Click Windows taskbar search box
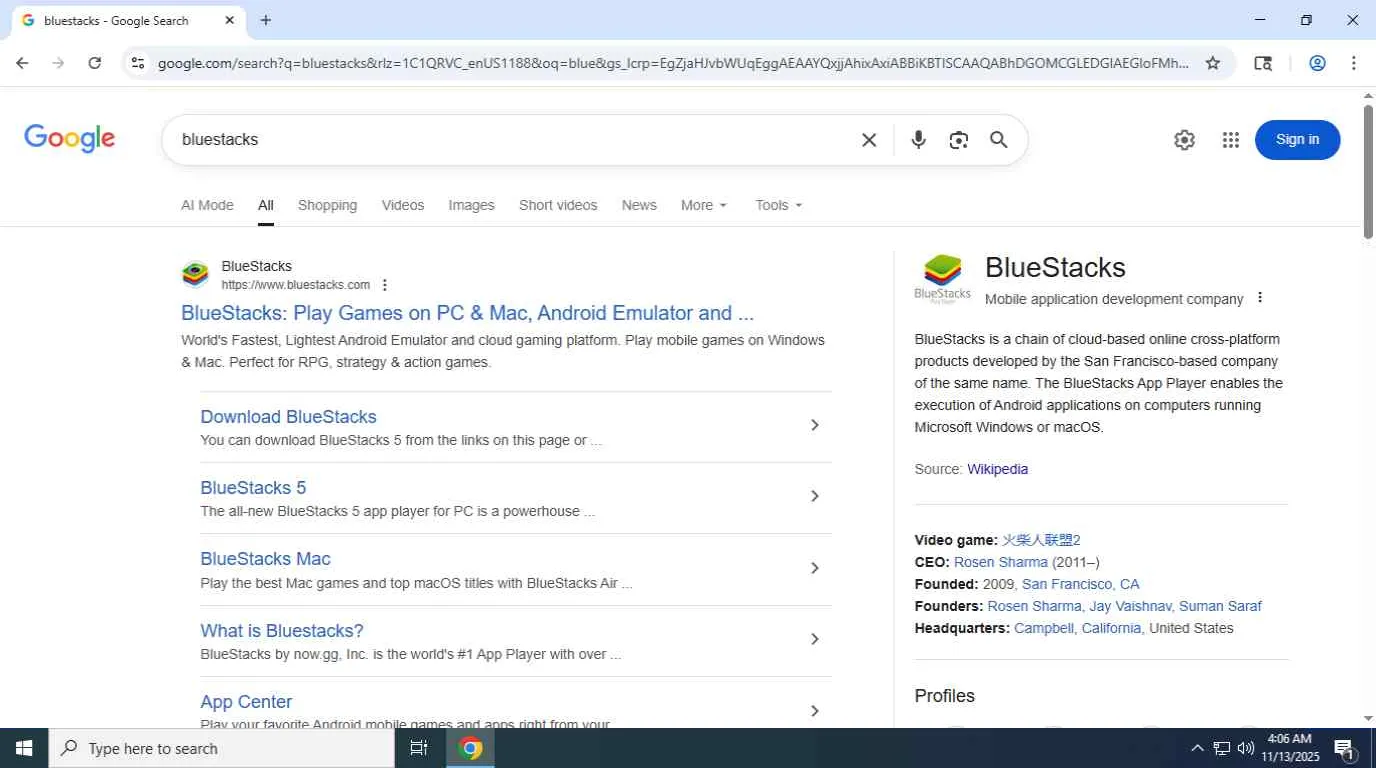This screenshot has width=1376, height=768. tap(222, 748)
